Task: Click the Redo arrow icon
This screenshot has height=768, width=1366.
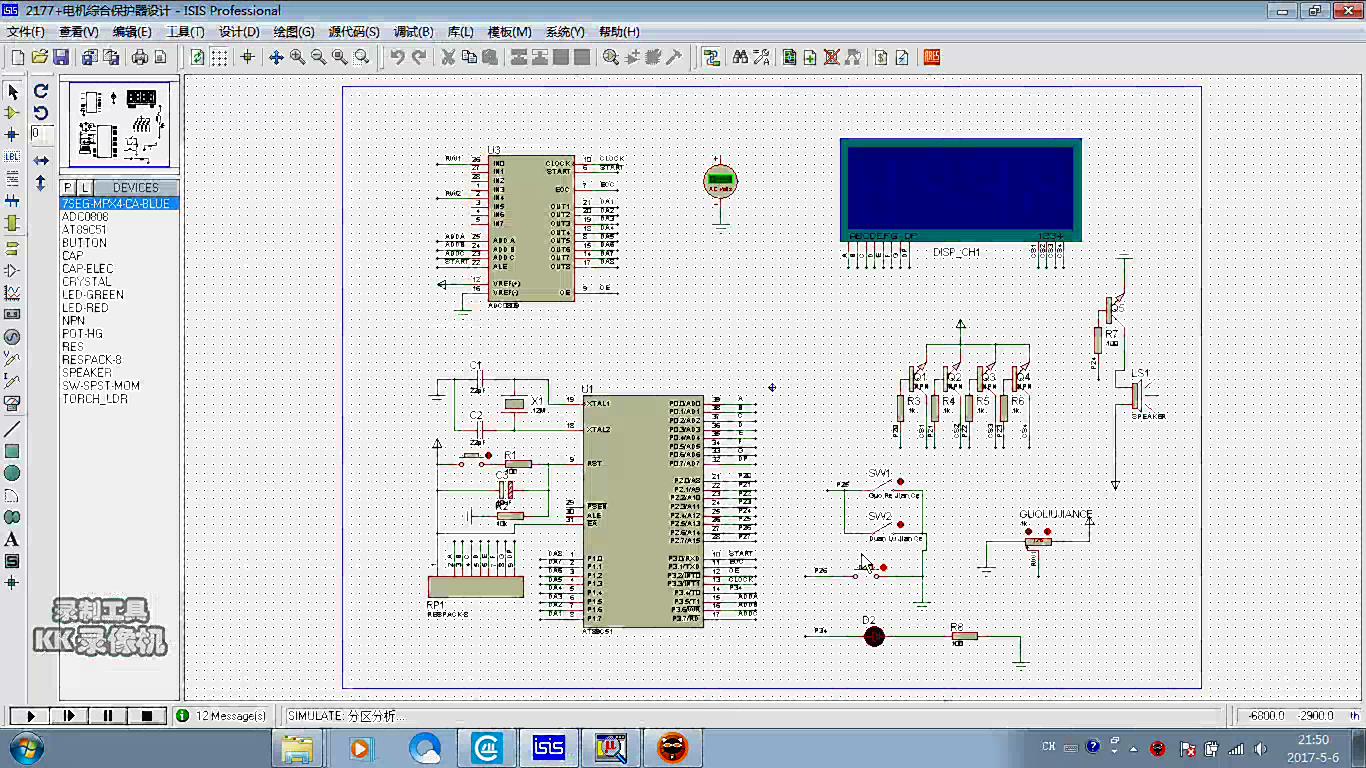Action: point(418,57)
